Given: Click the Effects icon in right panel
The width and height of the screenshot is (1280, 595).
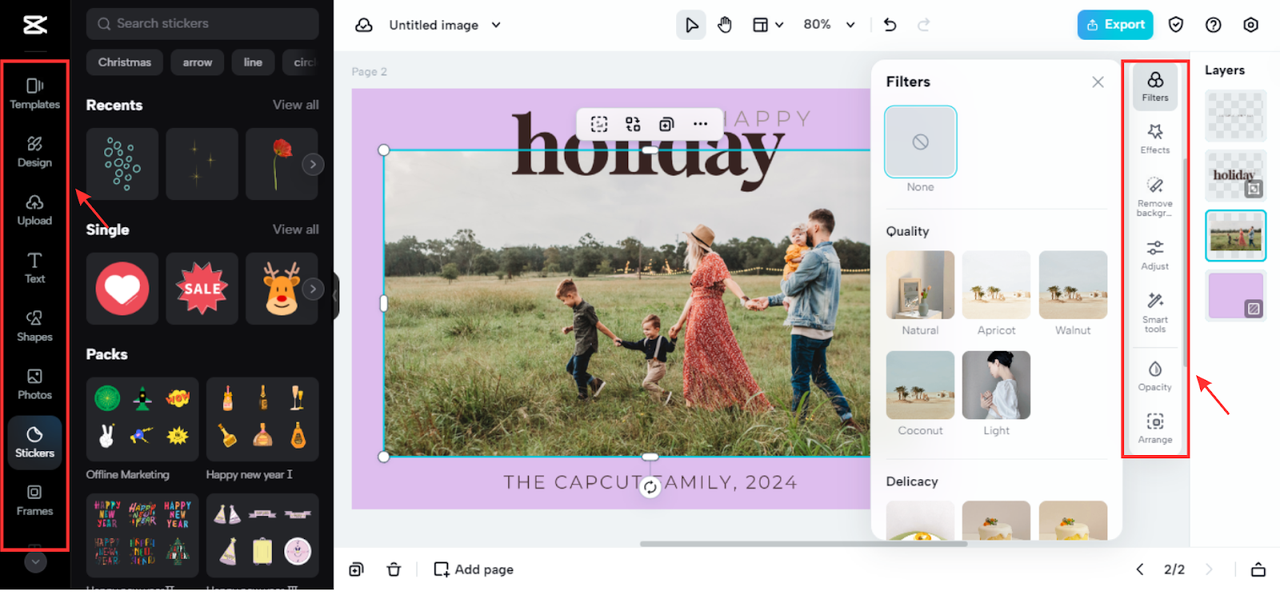Looking at the screenshot, I should pyautogui.click(x=1155, y=138).
